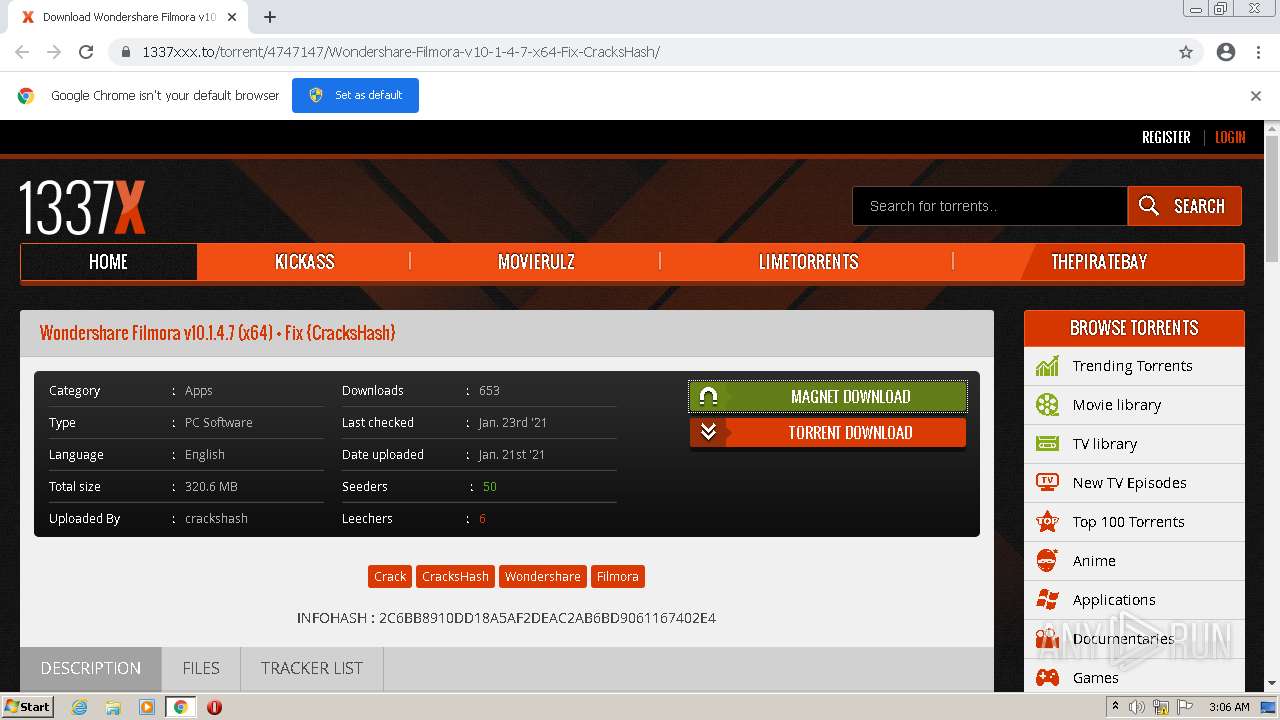Close the Wondershare Filmora browser tab
Image resolution: width=1280 pixels, height=720 pixels.
[232, 17]
